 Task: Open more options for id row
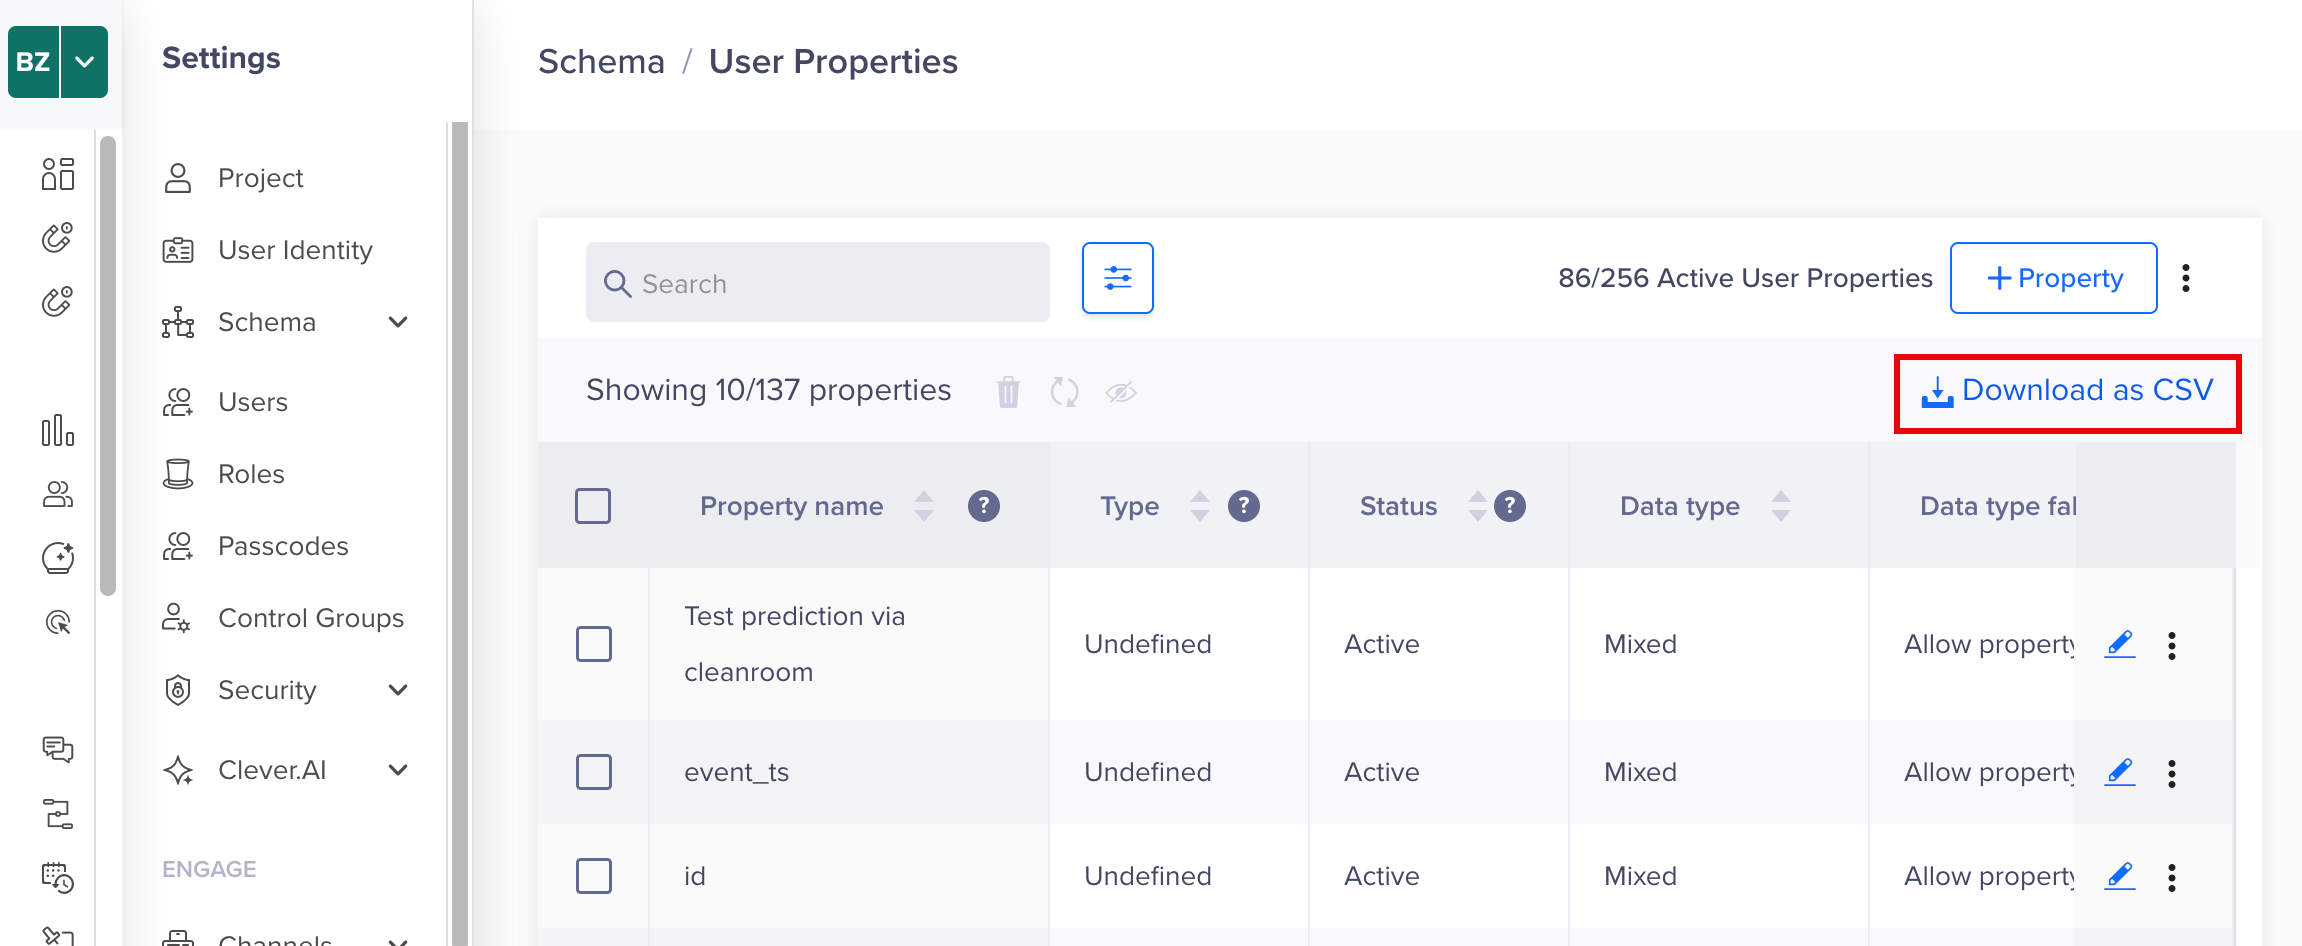(2172, 877)
